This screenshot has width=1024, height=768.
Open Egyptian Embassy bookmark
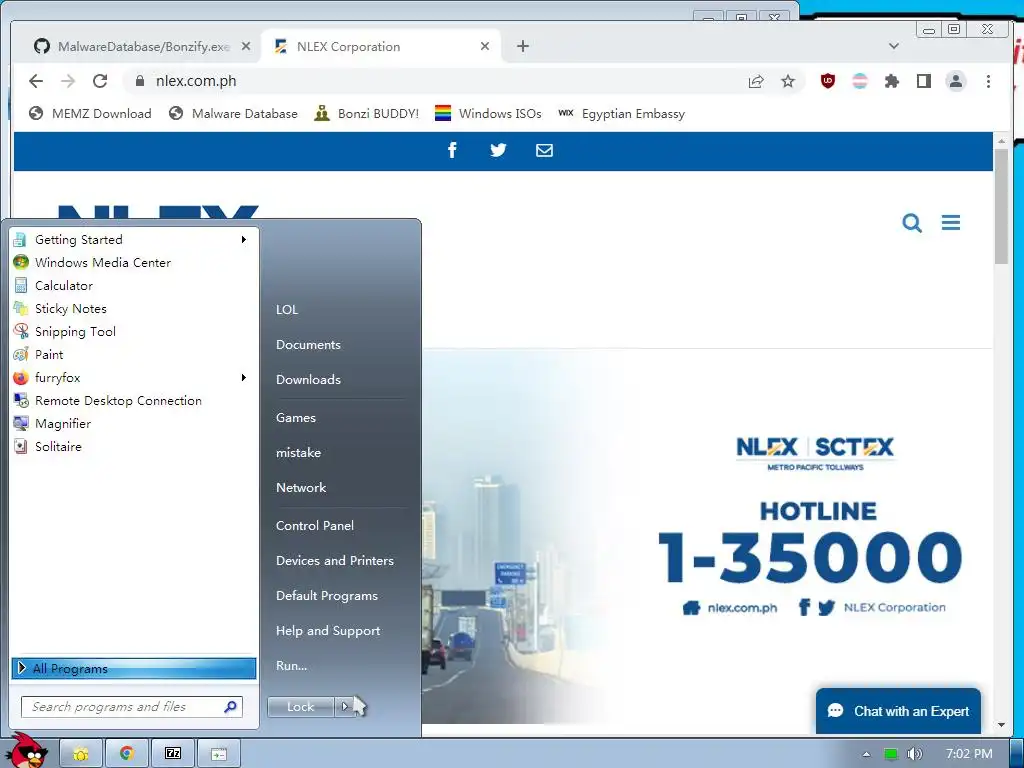[x=621, y=114]
